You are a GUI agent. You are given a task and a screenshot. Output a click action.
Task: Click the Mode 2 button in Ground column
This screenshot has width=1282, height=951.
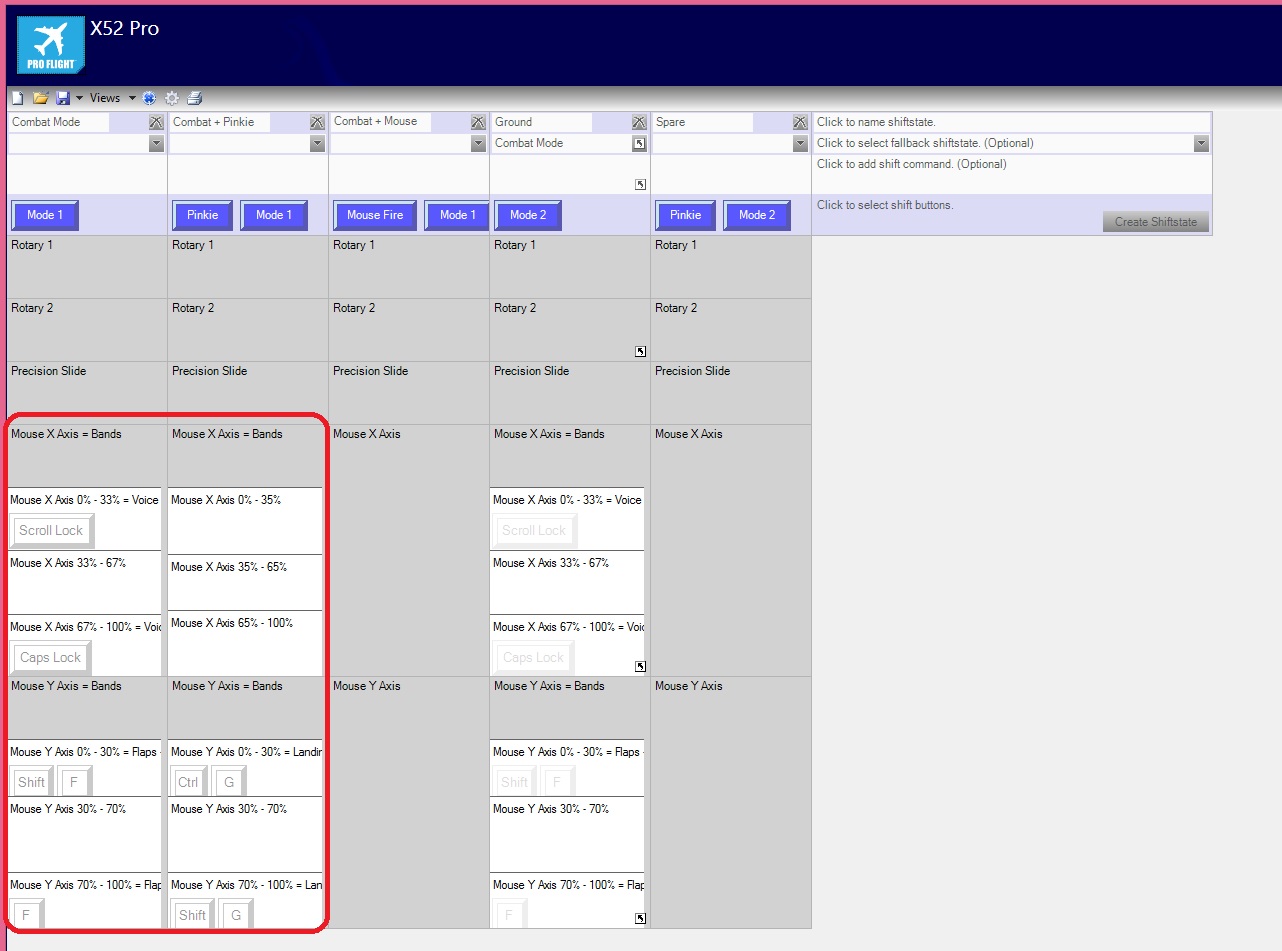tap(528, 215)
